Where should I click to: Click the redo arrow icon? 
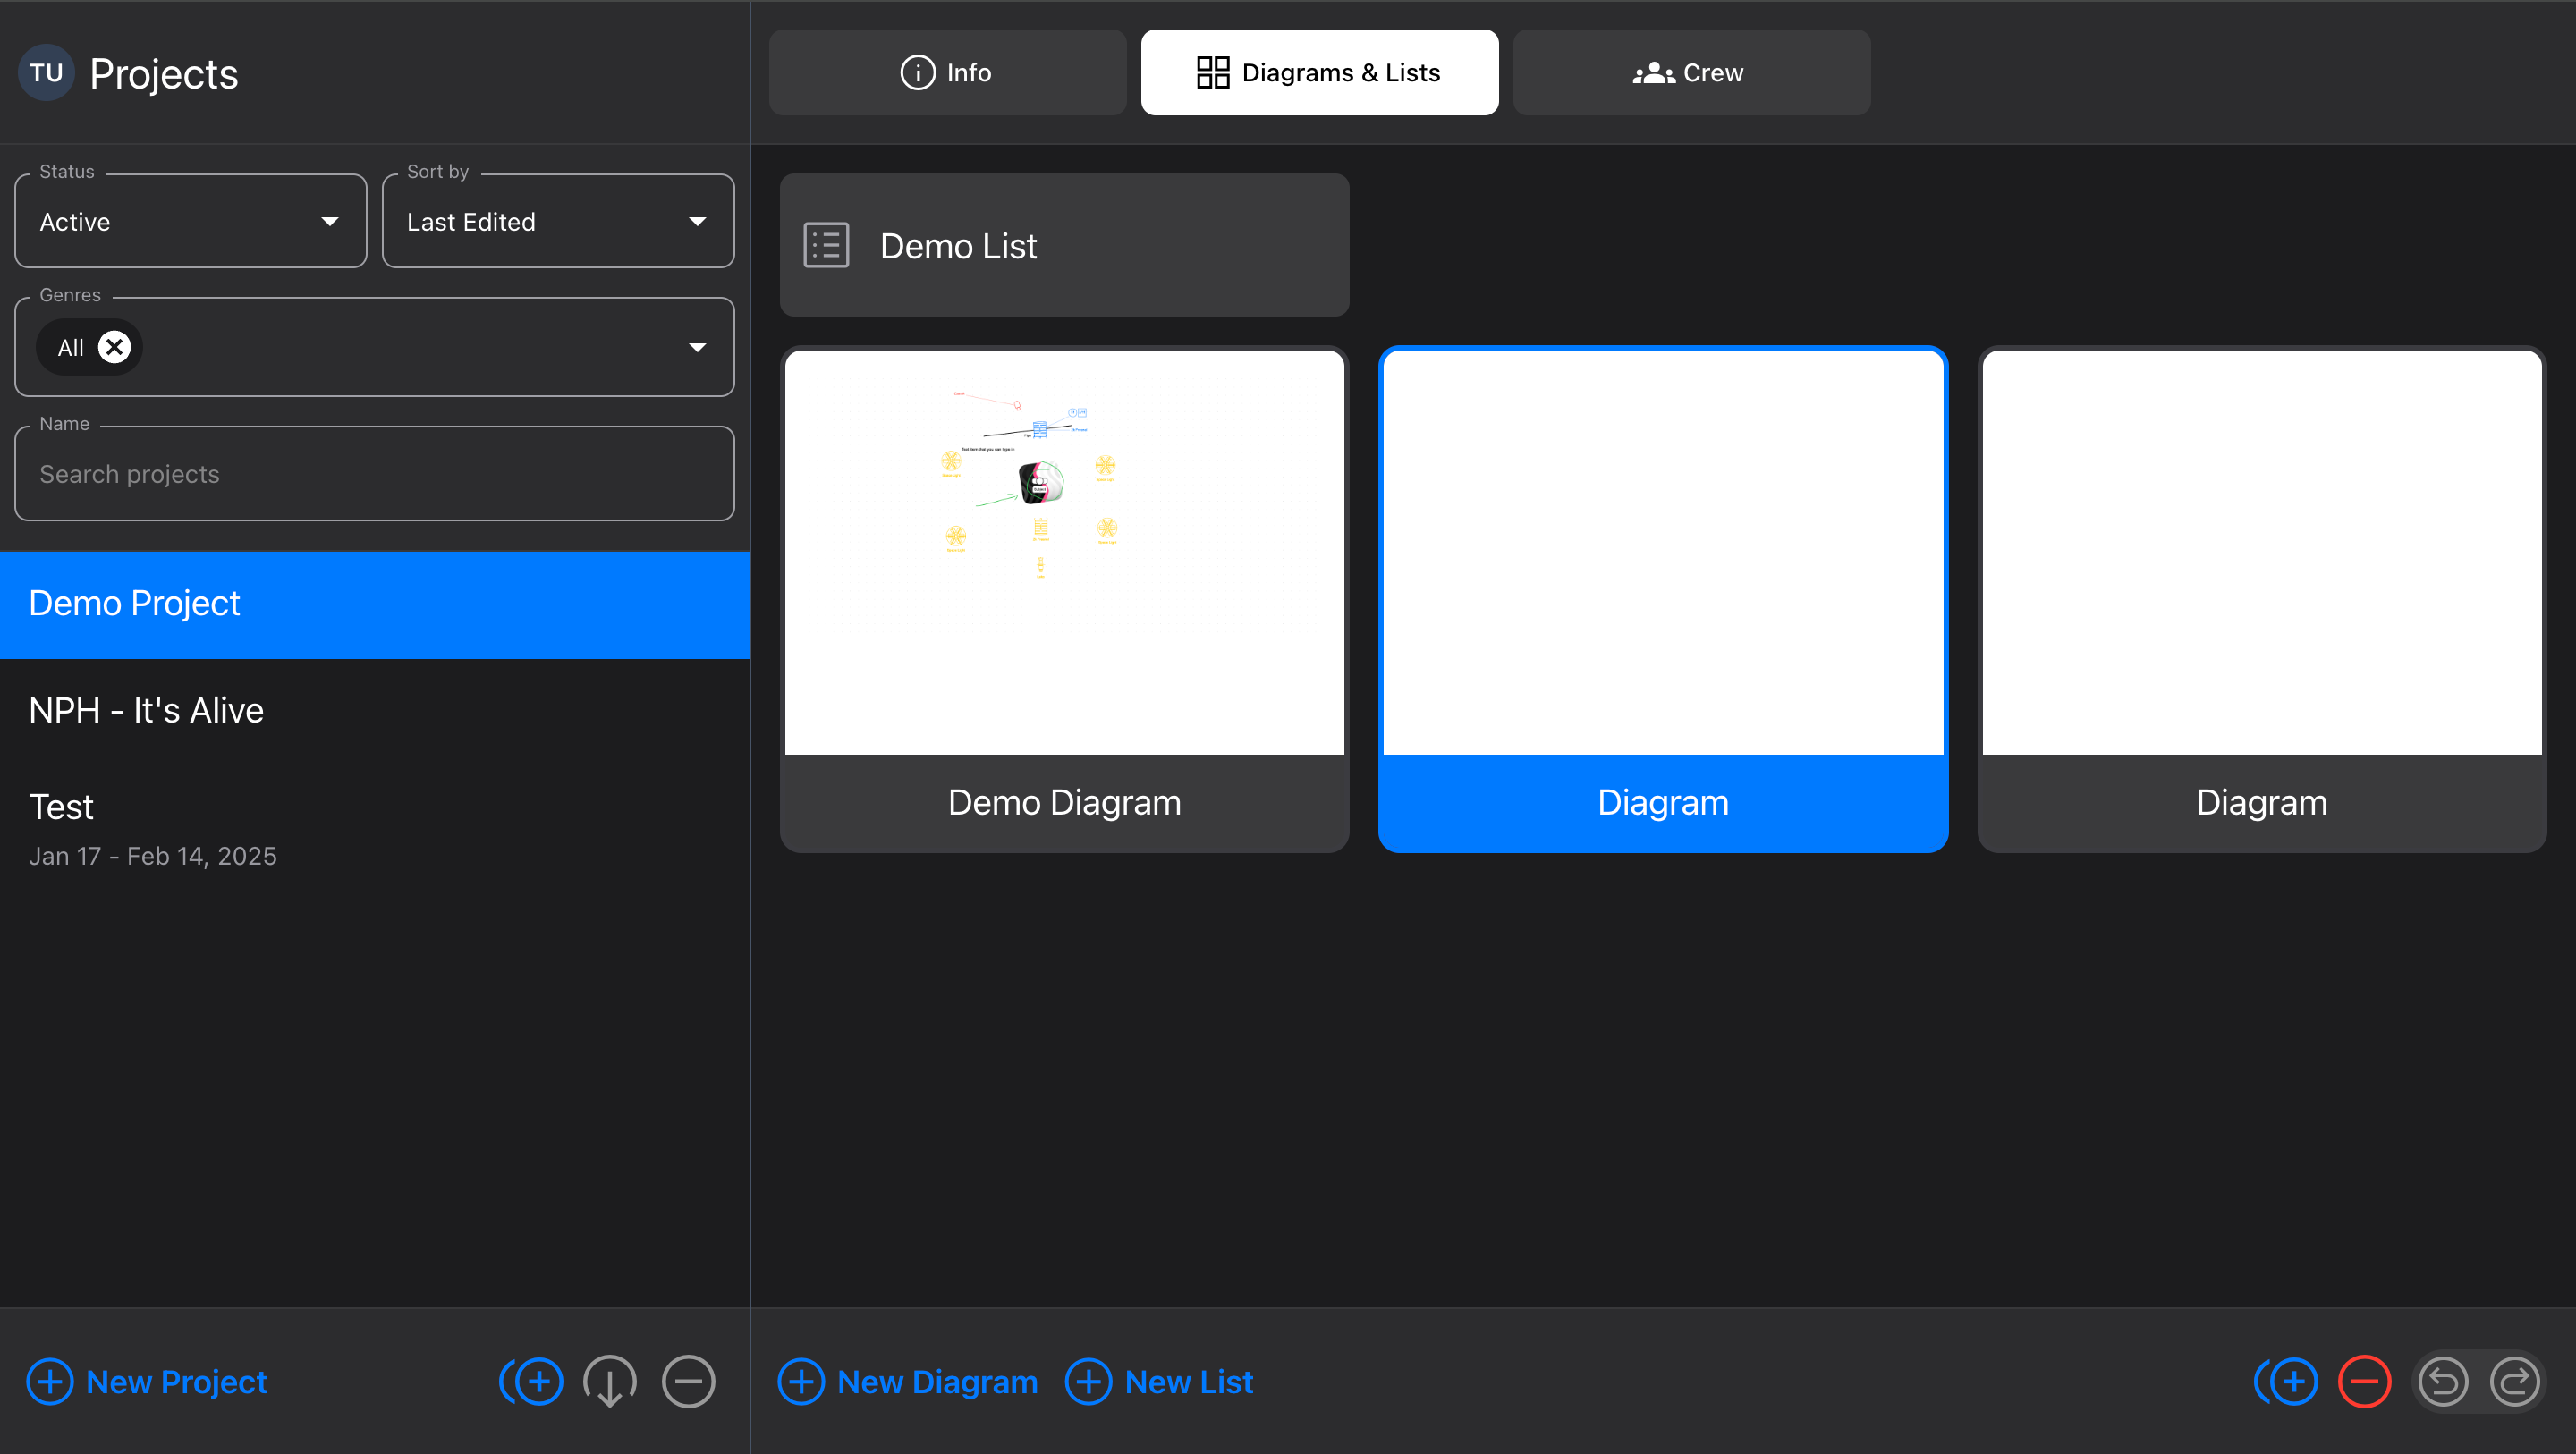pyautogui.click(x=2515, y=1382)
